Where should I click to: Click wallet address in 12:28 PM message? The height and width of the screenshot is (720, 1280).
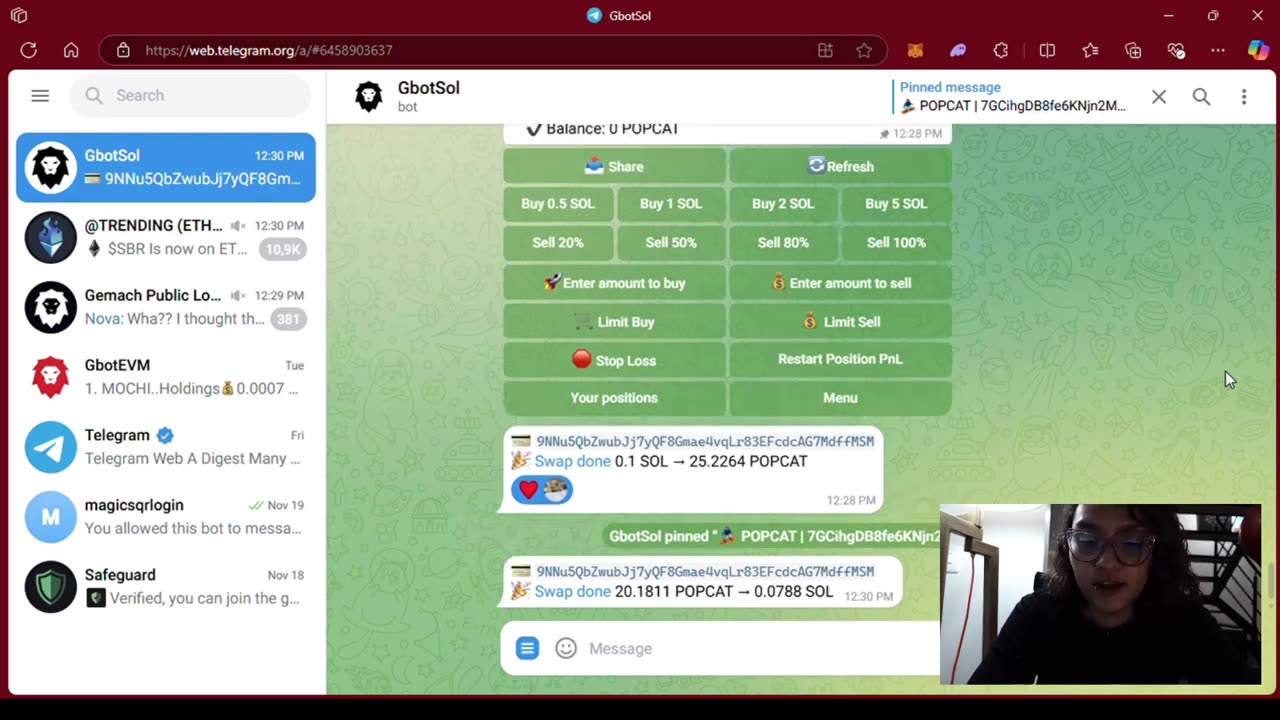705,441
